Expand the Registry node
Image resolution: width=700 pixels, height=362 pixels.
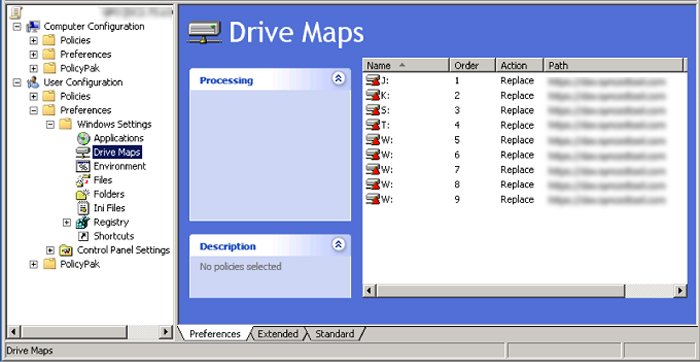tap(67, 222)
